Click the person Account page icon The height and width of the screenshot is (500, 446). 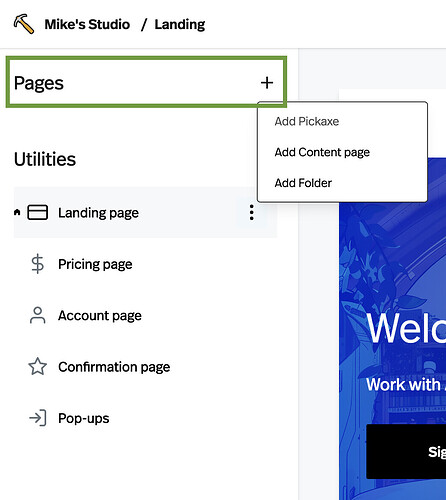pos(37,315)
